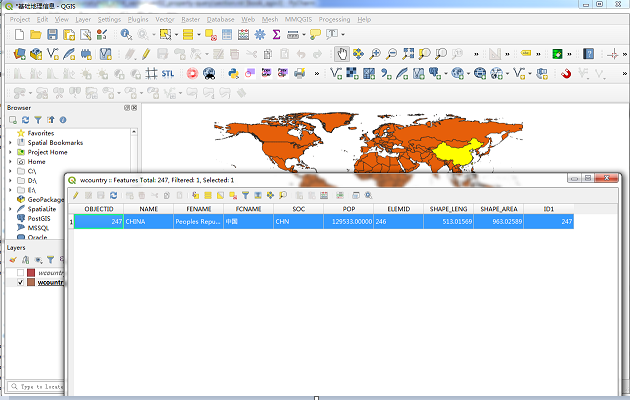Move selection to top in attribute table
Viewport: 630px width, 400px height.
point(258,196)
